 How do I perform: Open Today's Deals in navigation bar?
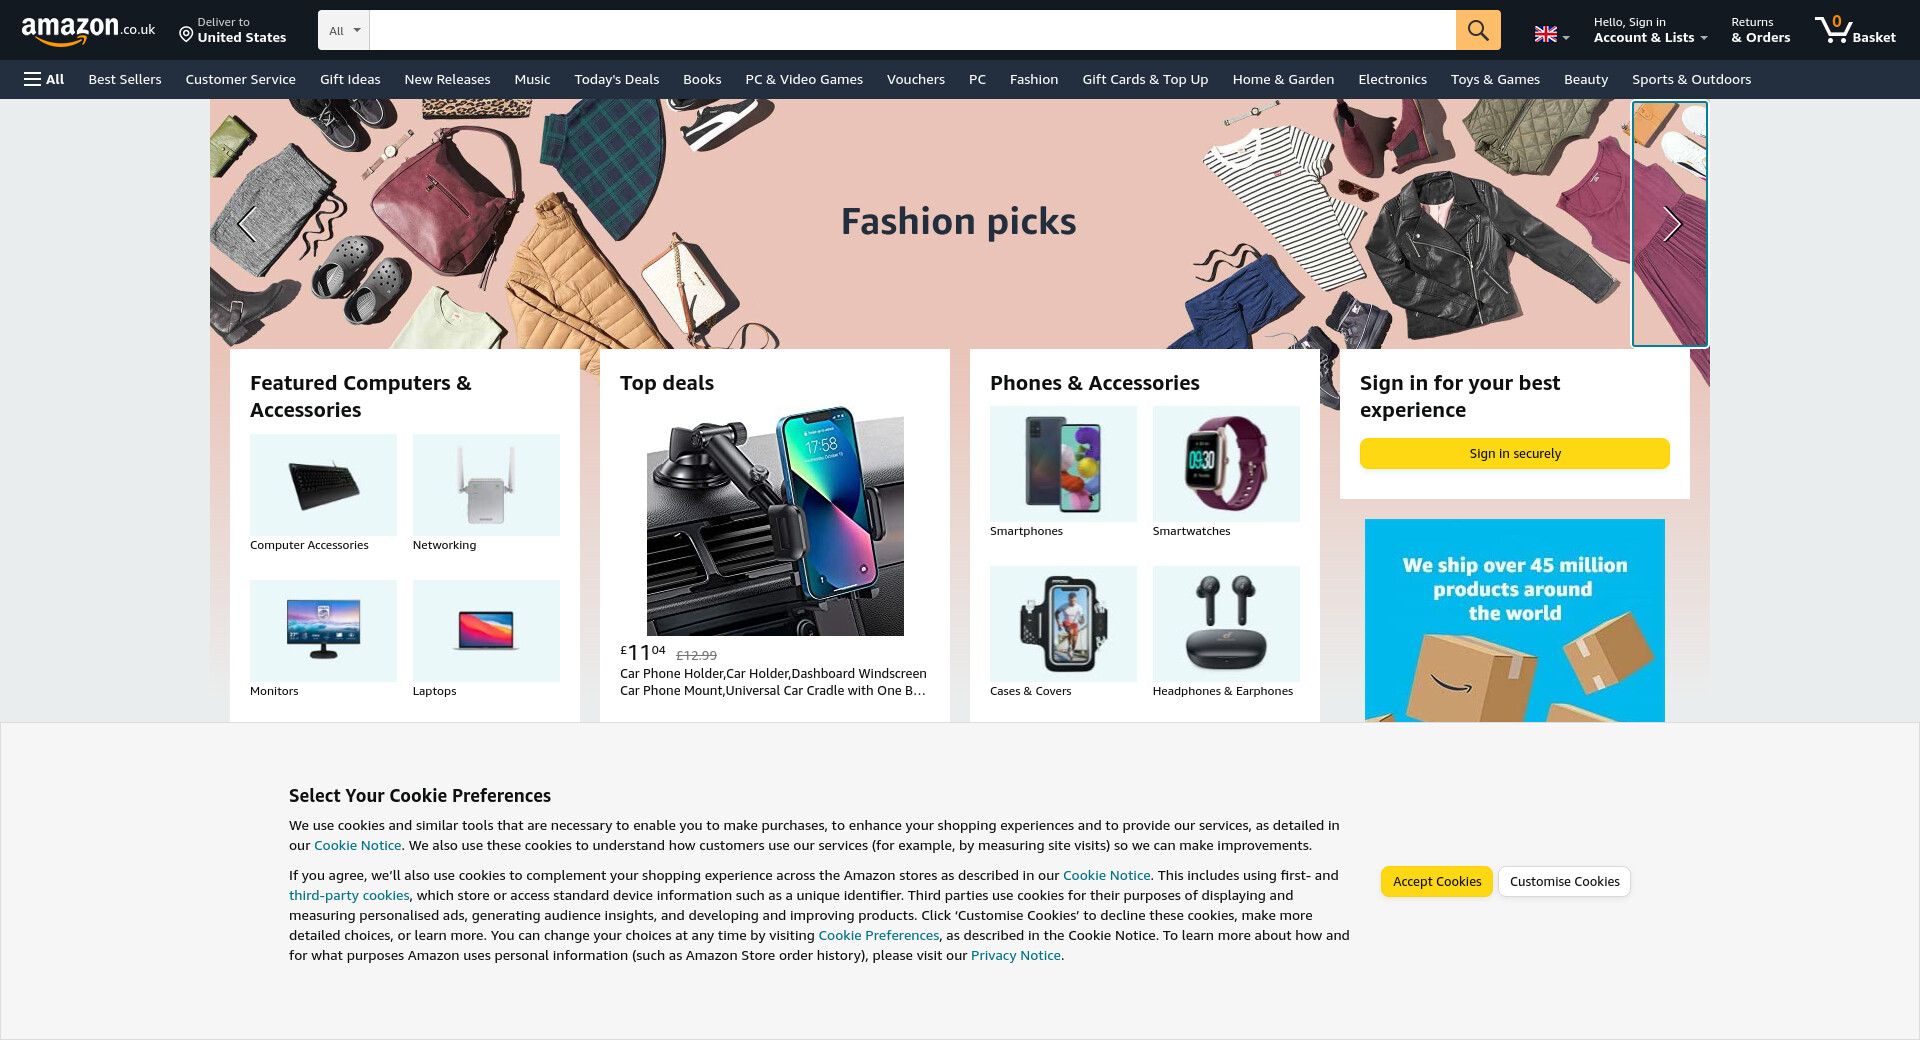point(617,79)
